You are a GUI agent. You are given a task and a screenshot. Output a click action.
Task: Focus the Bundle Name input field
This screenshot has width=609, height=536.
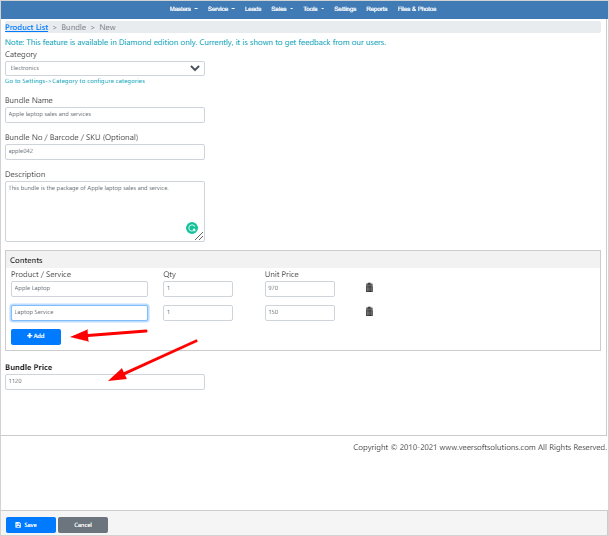[x=105, y=115]
